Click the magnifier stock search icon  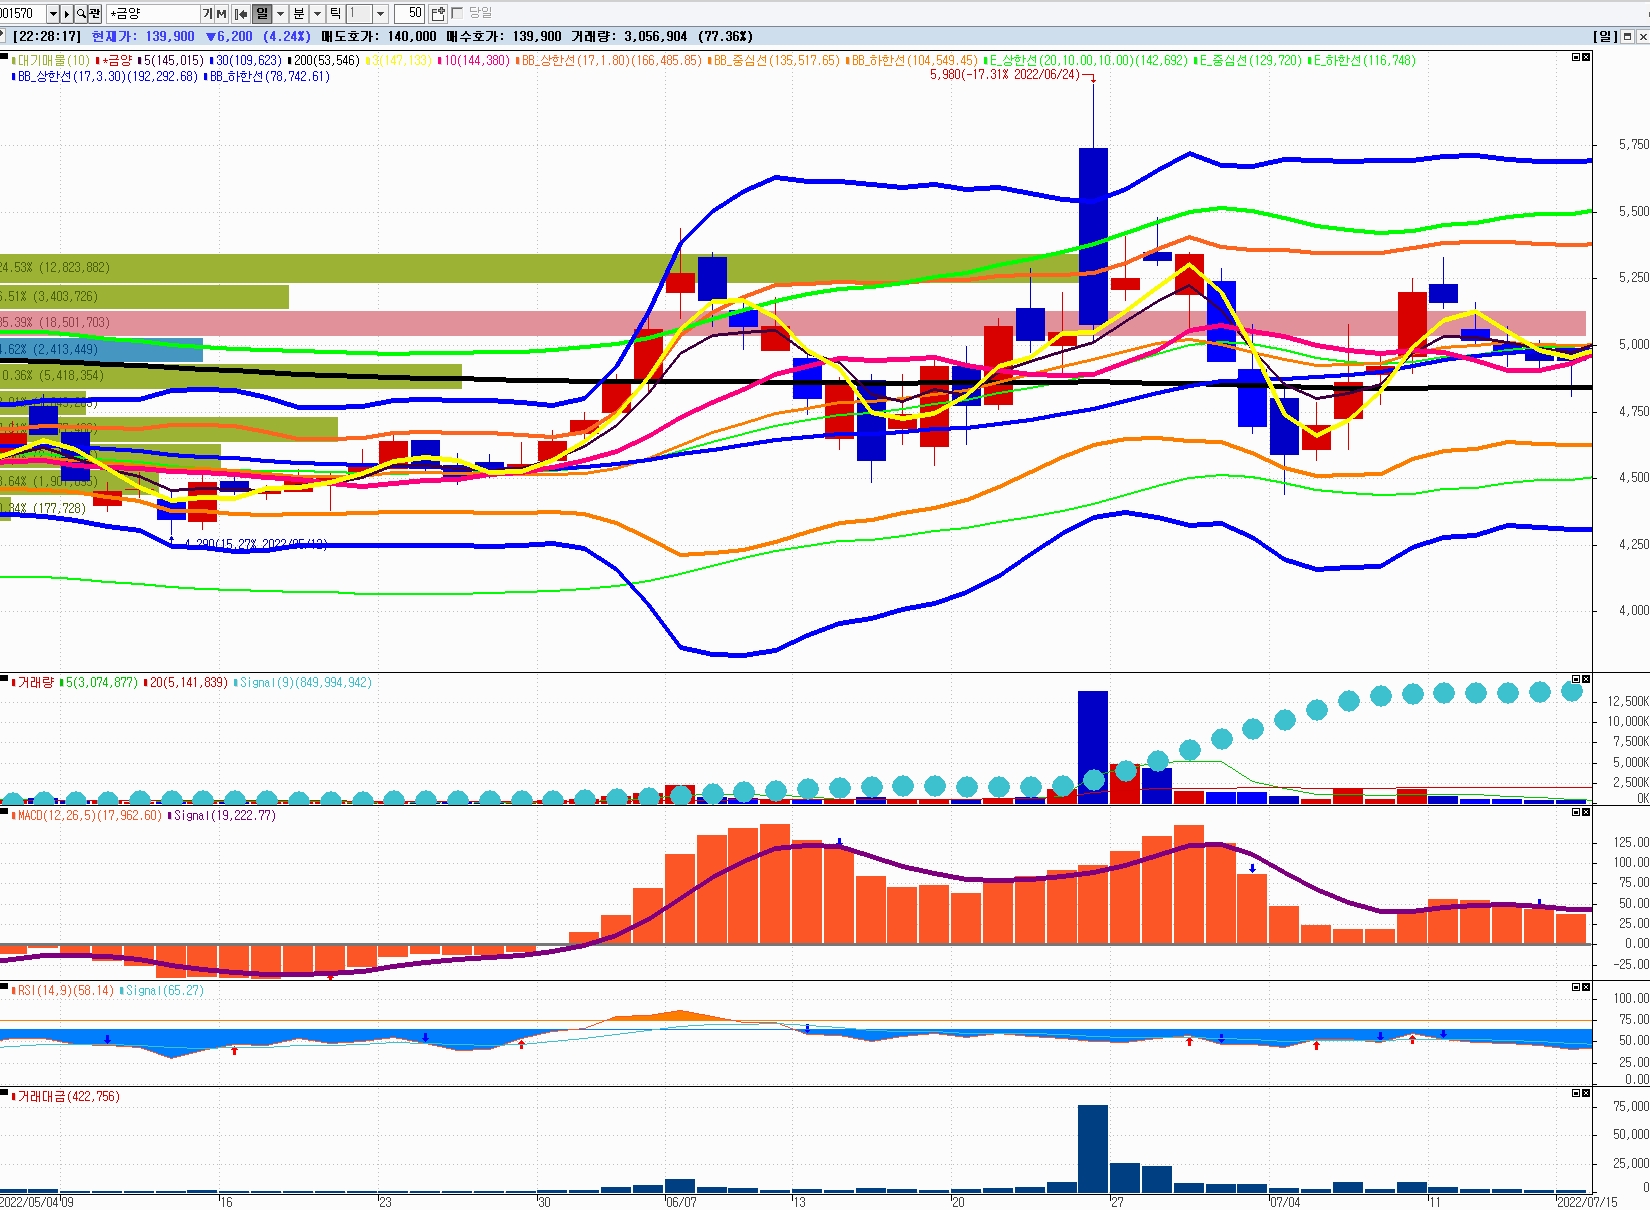[x=81, y=14]
